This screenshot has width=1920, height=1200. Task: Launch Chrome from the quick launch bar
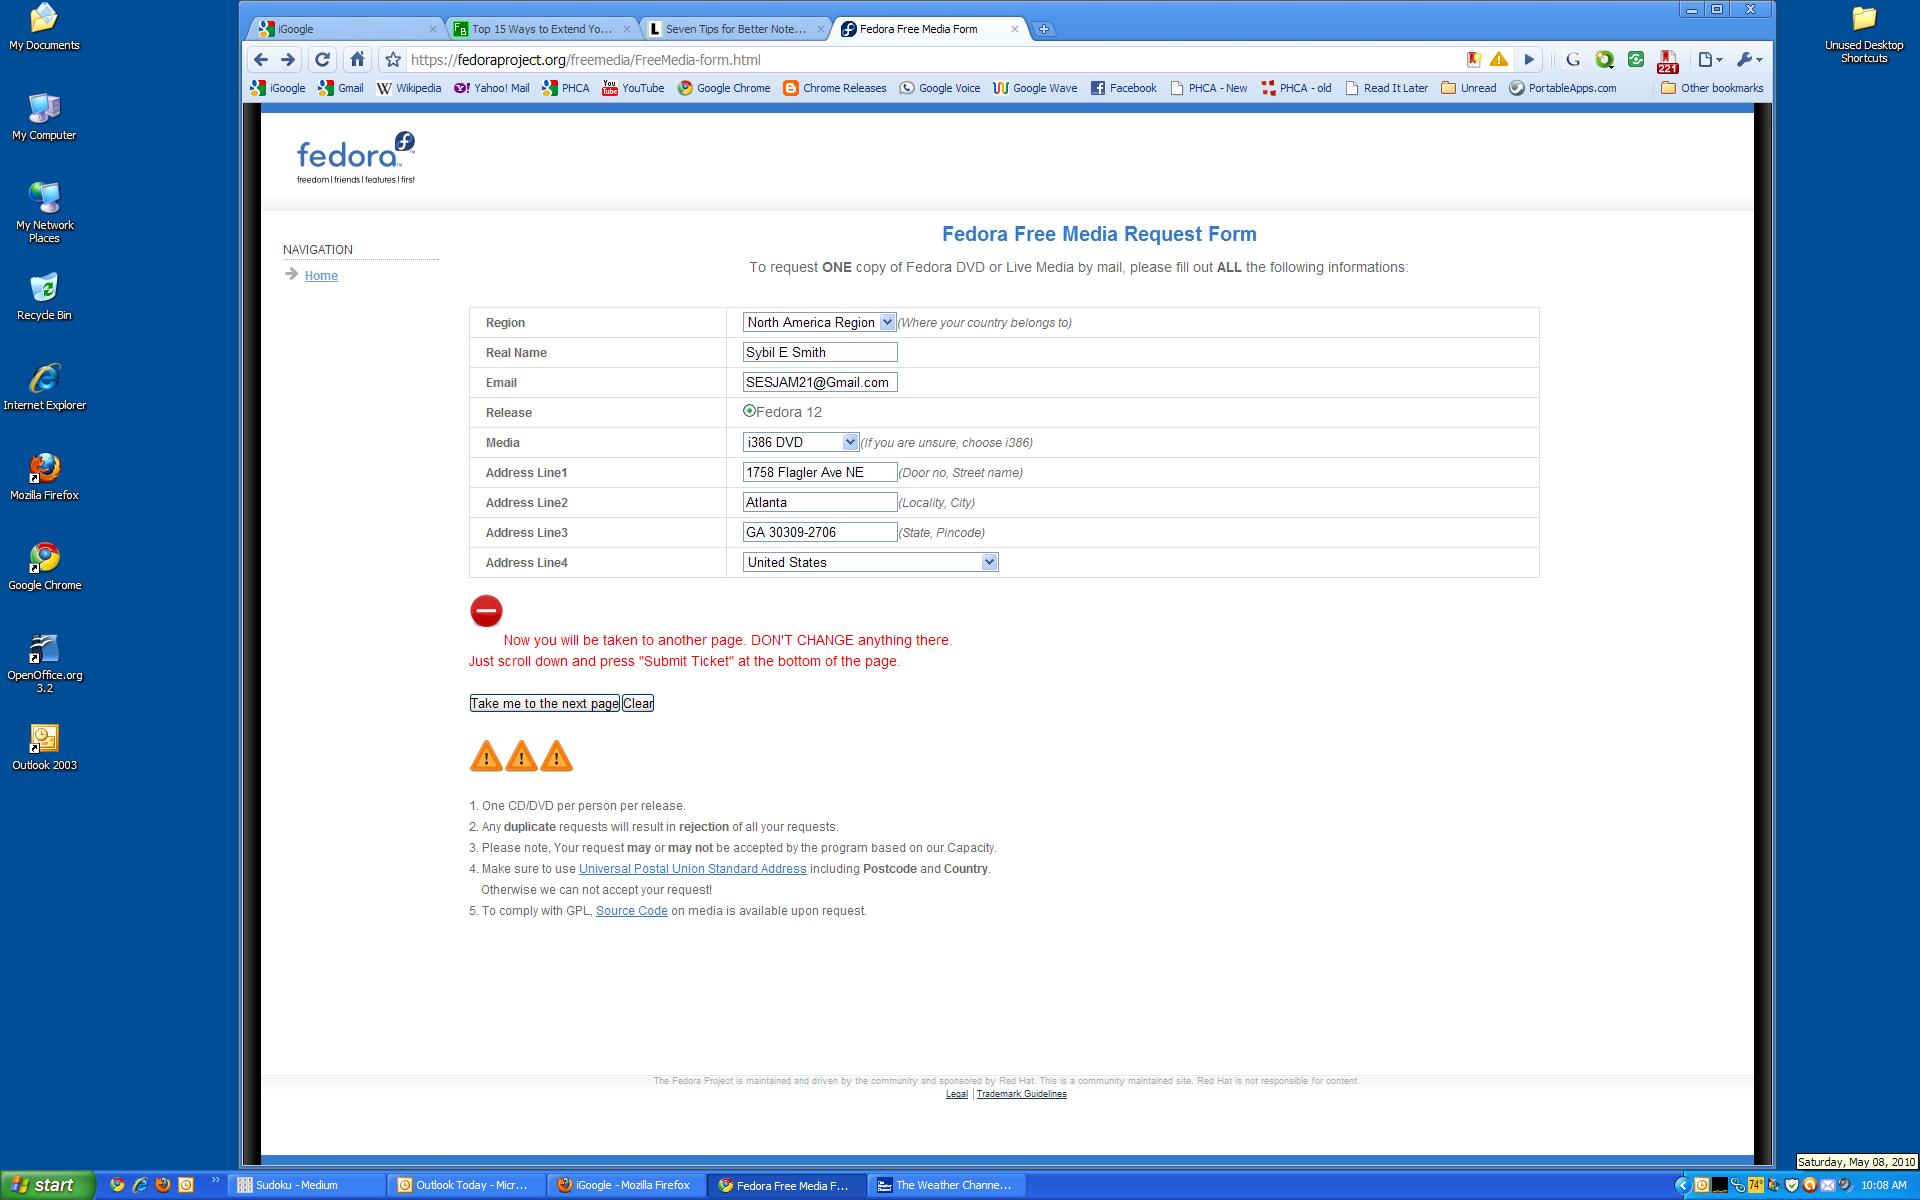117,1185
